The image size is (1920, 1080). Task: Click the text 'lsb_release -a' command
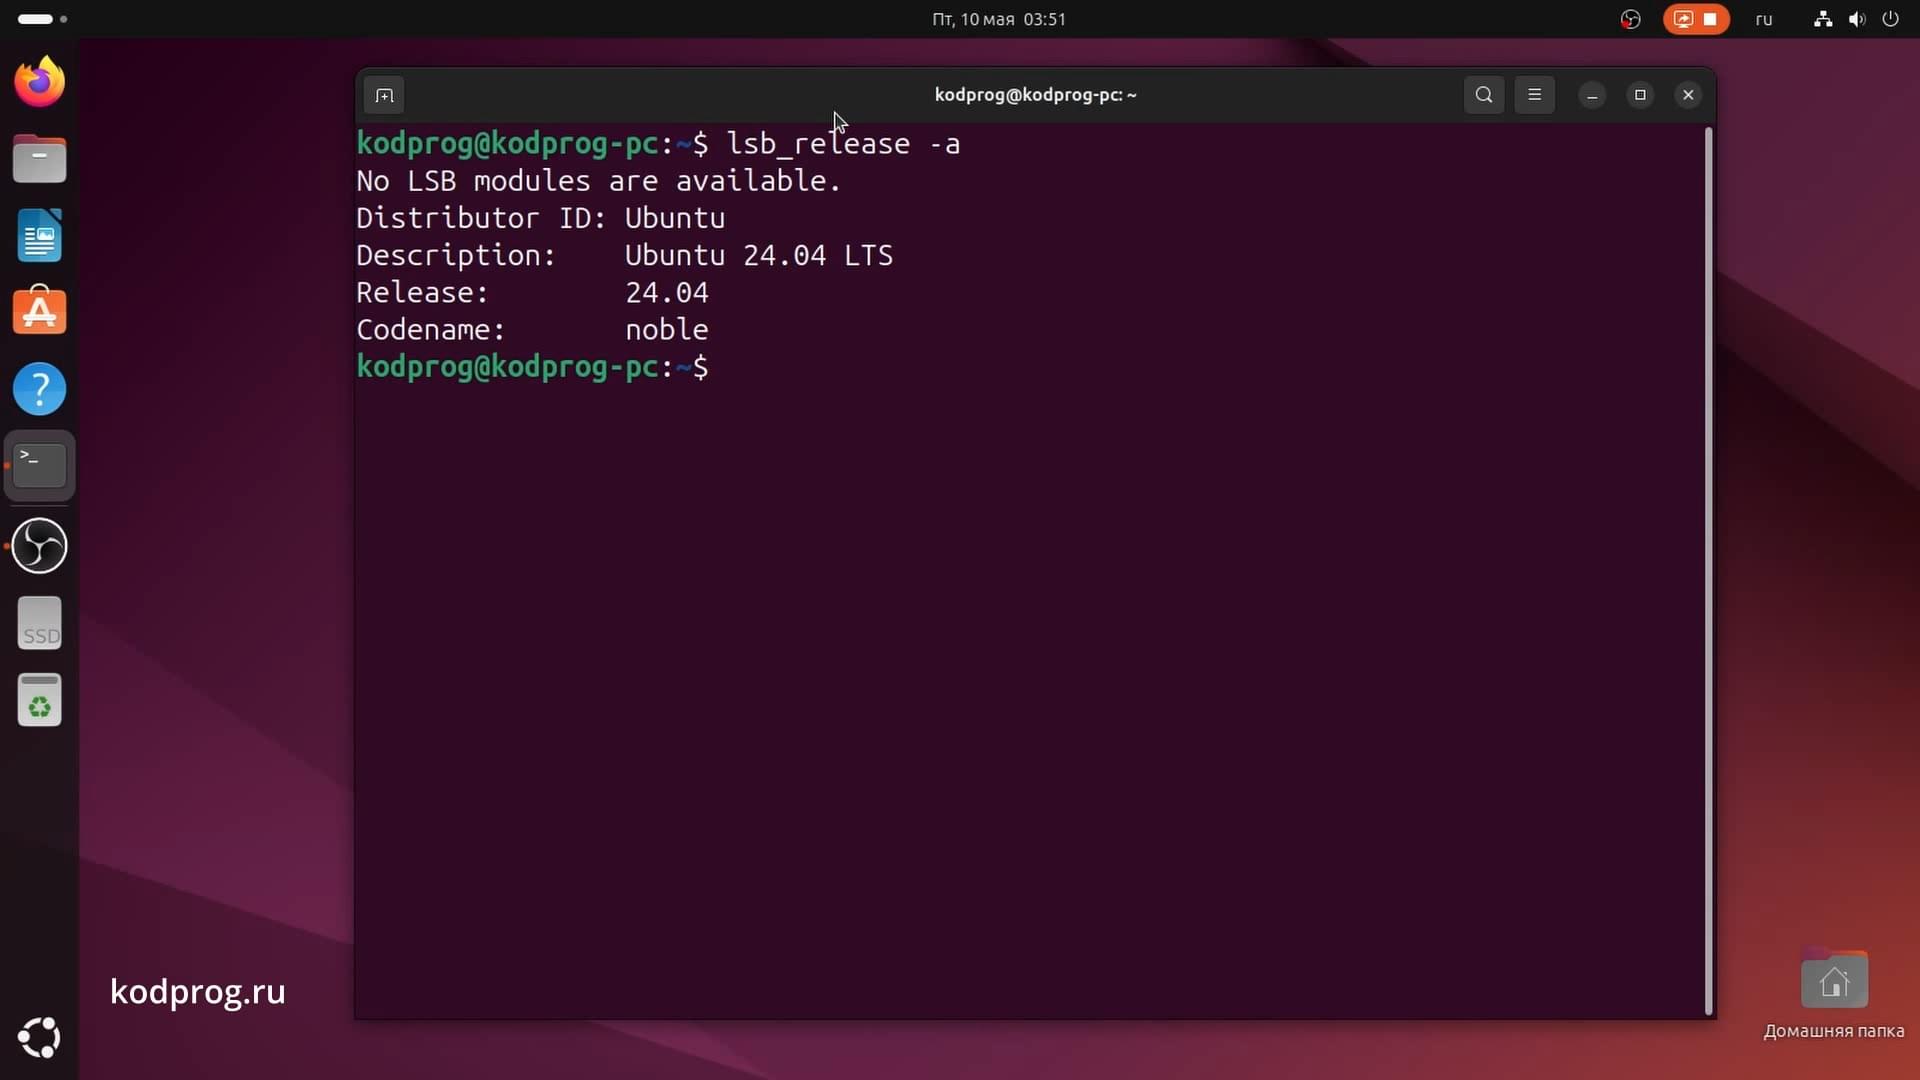tap(843, 144)
